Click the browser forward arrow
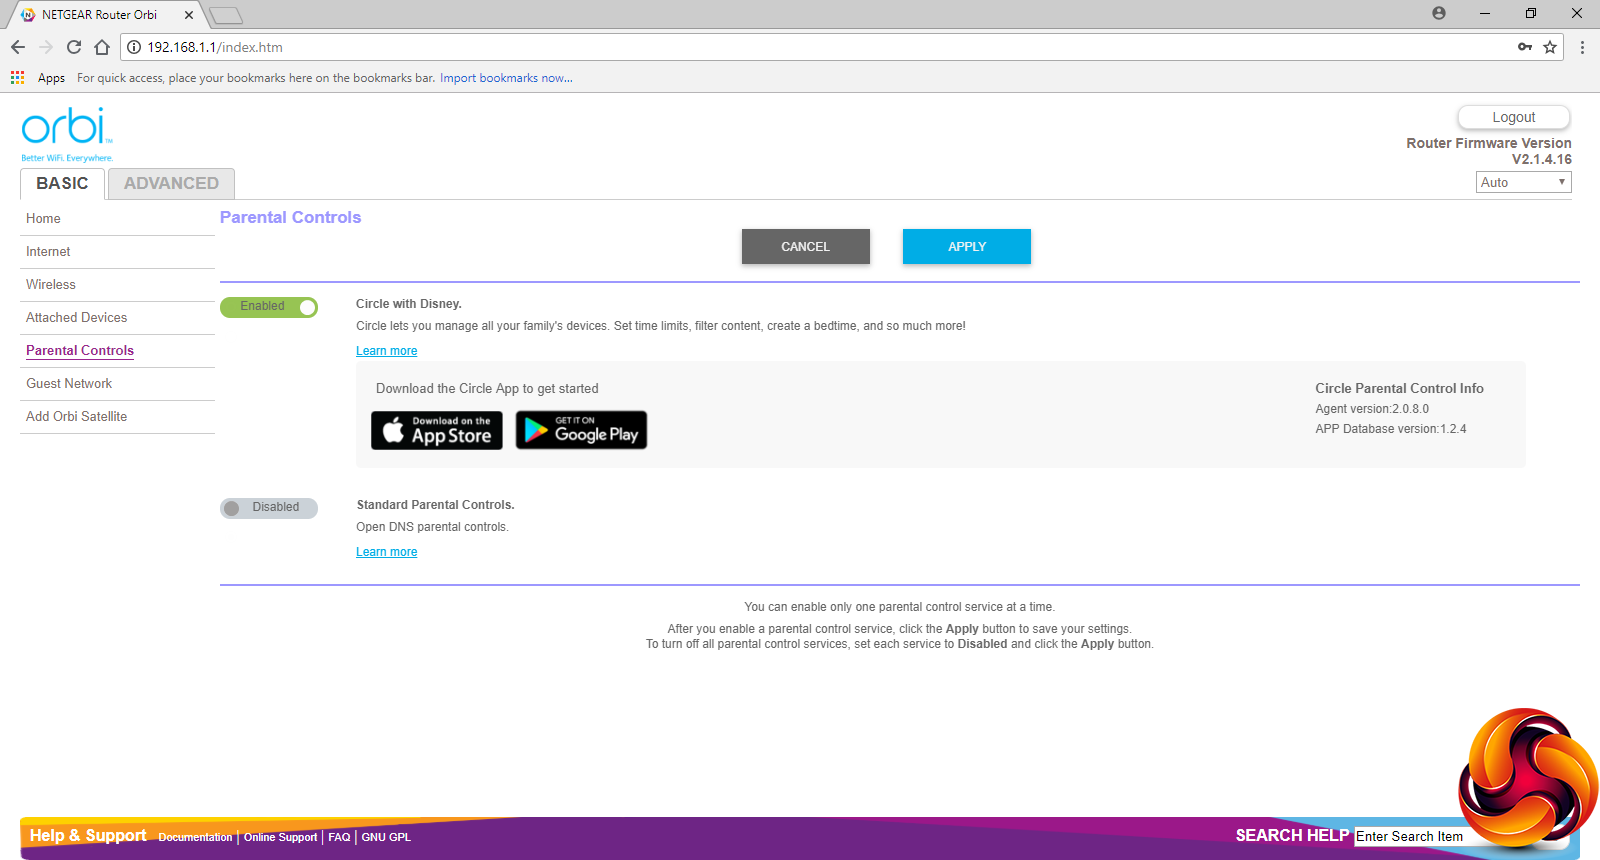The height and width of the screenshot is (860, 1600). tap(46, 47)
